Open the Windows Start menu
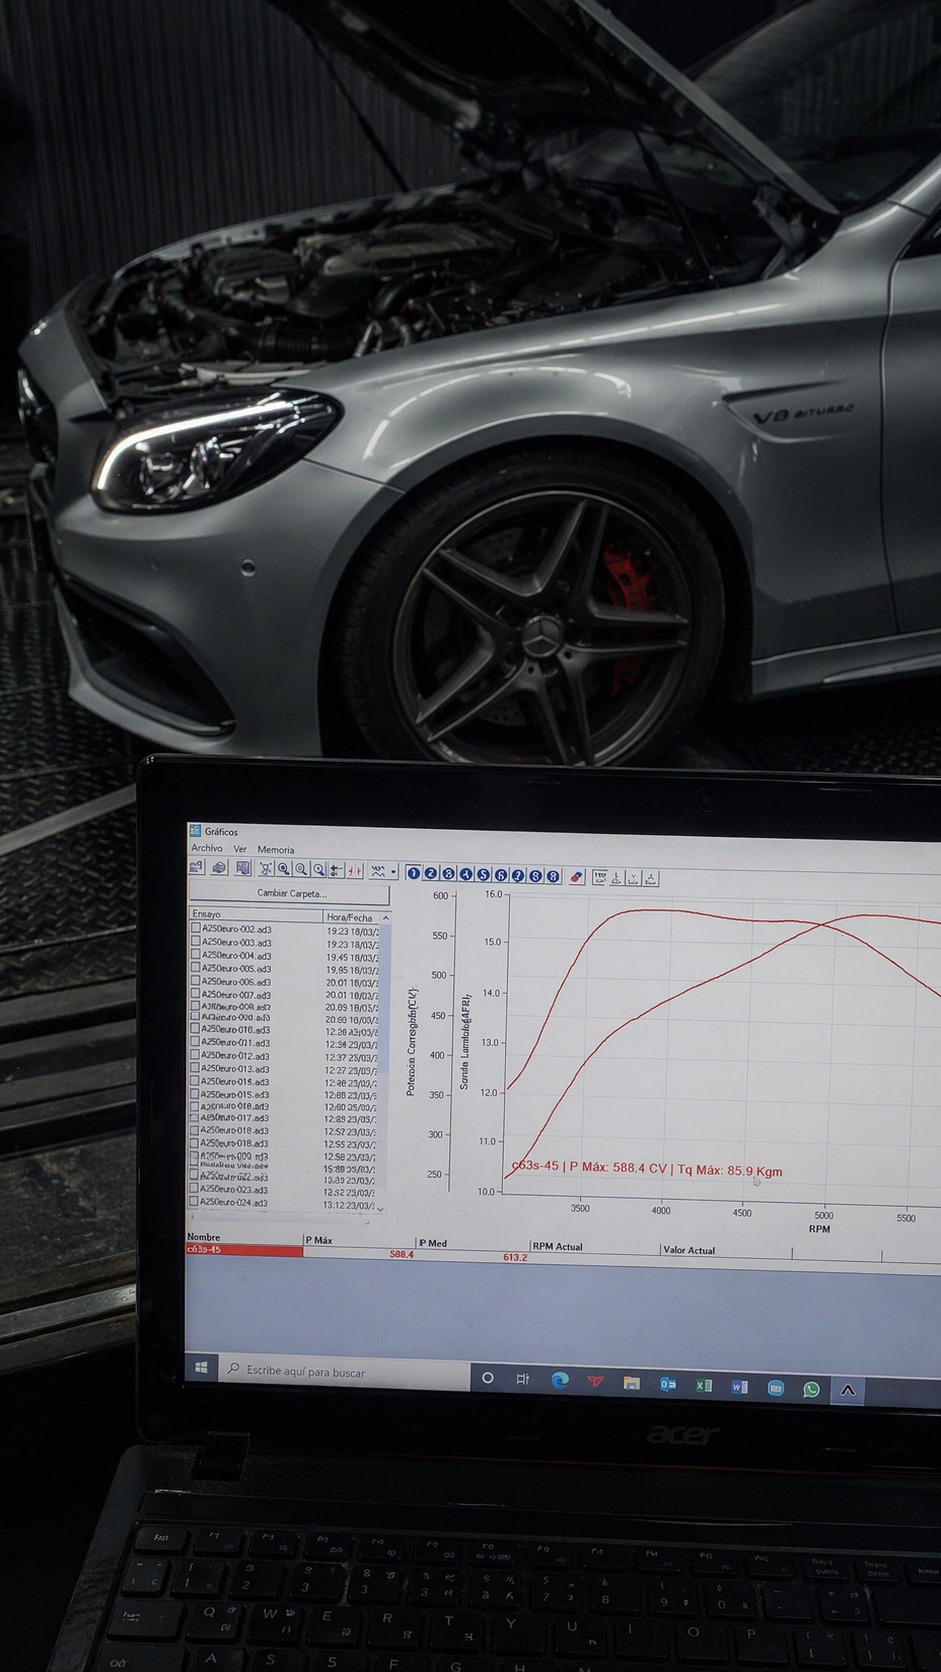This screenshot has width=941, height=1672. coord(201,1367)
